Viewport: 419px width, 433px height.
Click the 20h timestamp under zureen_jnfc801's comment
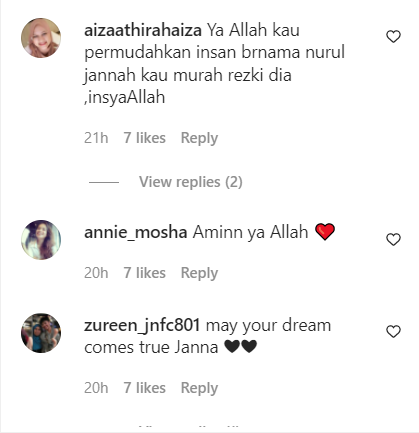pyautogui.click(x=96, y=388)
